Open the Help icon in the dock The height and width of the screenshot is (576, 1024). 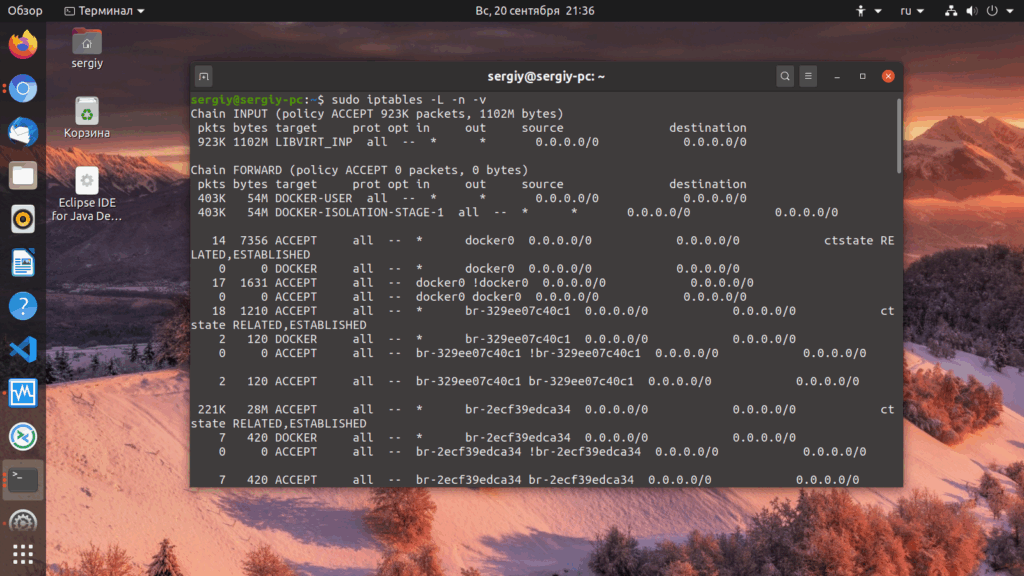pyautogui.click(x=23, y=306)
